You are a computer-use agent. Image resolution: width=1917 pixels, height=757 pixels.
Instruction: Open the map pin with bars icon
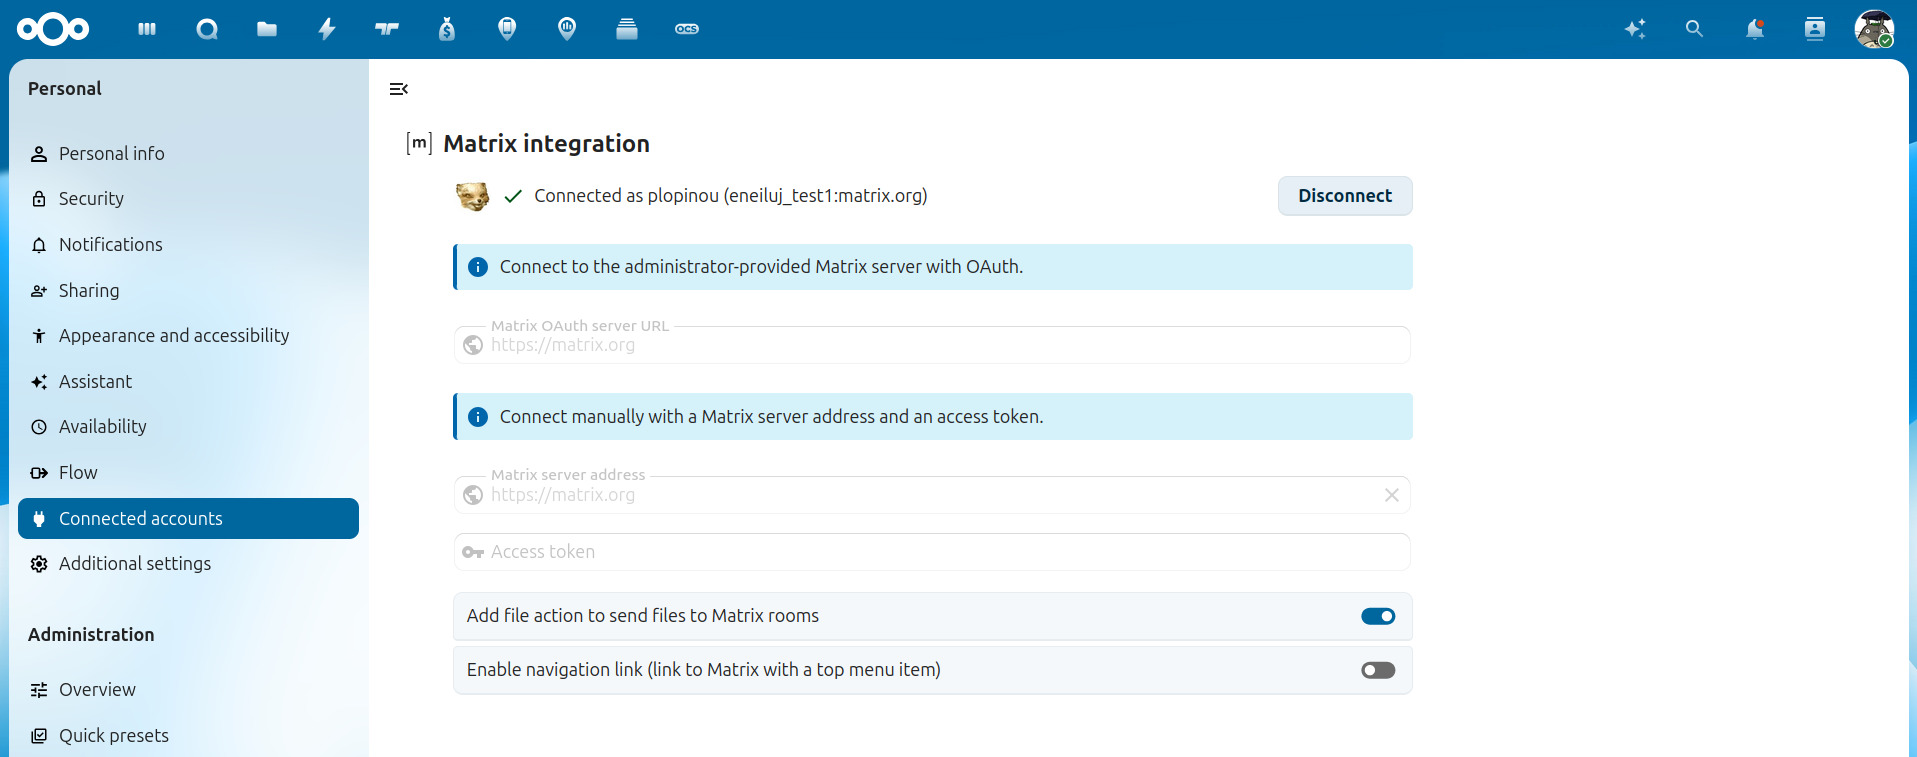click(x=567, y=29)
